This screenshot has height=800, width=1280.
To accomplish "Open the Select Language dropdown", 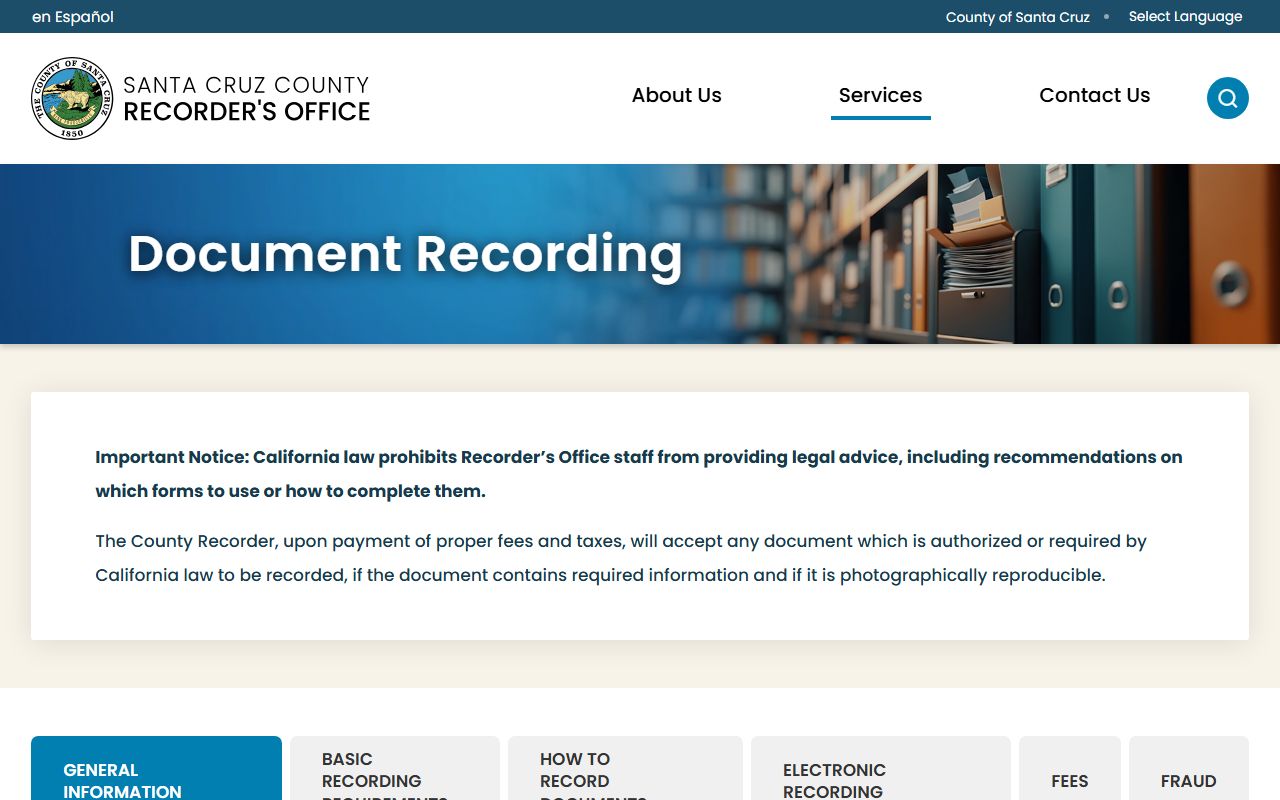I will click(1185, 16).
